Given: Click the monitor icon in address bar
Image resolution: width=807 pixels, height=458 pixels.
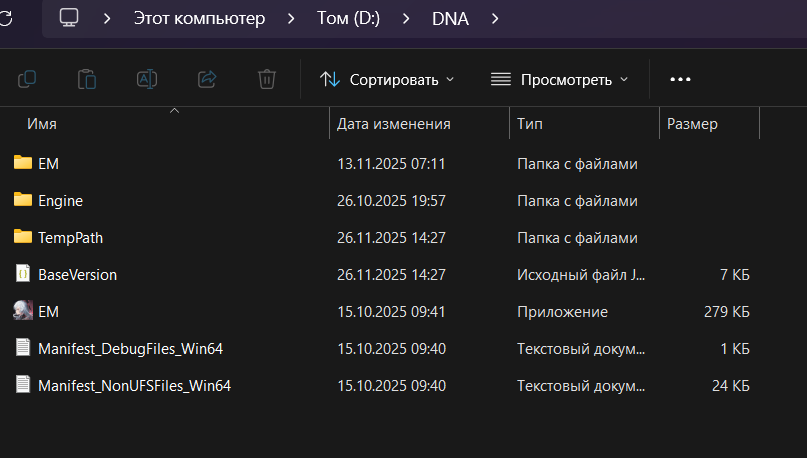Looking at the screenshot, I should tap(69, 18).
